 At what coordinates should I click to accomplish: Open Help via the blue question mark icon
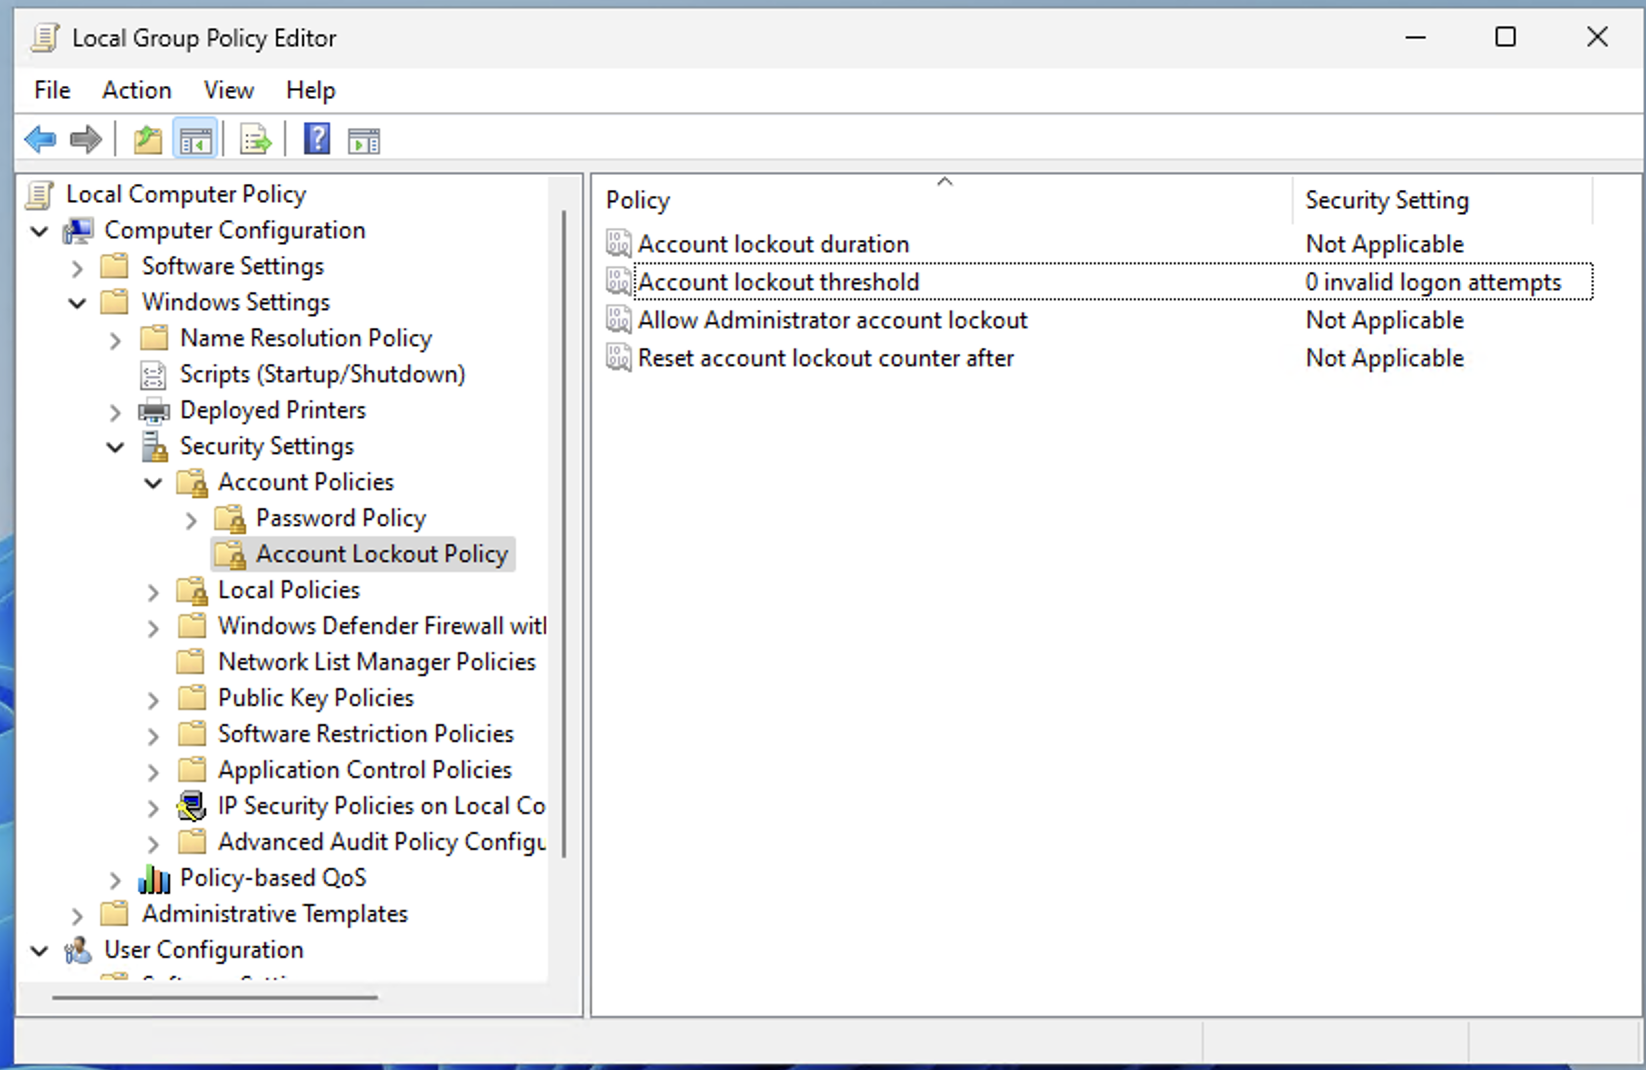[317, 139]
